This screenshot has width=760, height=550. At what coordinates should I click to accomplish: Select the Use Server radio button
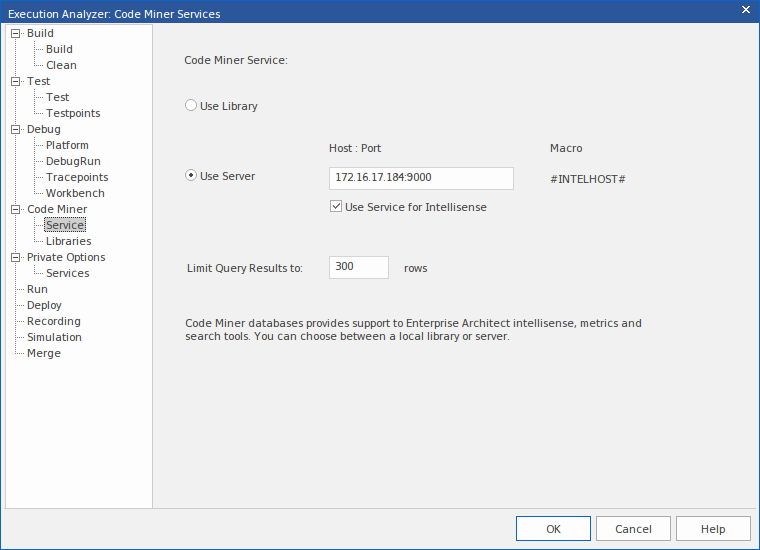pyautogui.click(x=191, y=176)
